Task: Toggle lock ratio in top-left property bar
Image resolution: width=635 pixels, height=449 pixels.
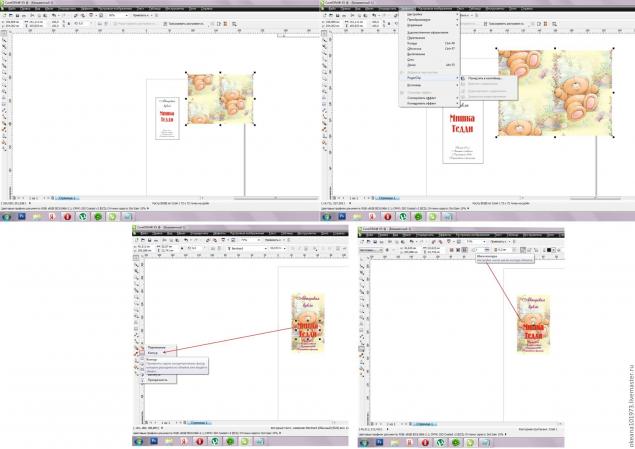Action: pos(68,24)
